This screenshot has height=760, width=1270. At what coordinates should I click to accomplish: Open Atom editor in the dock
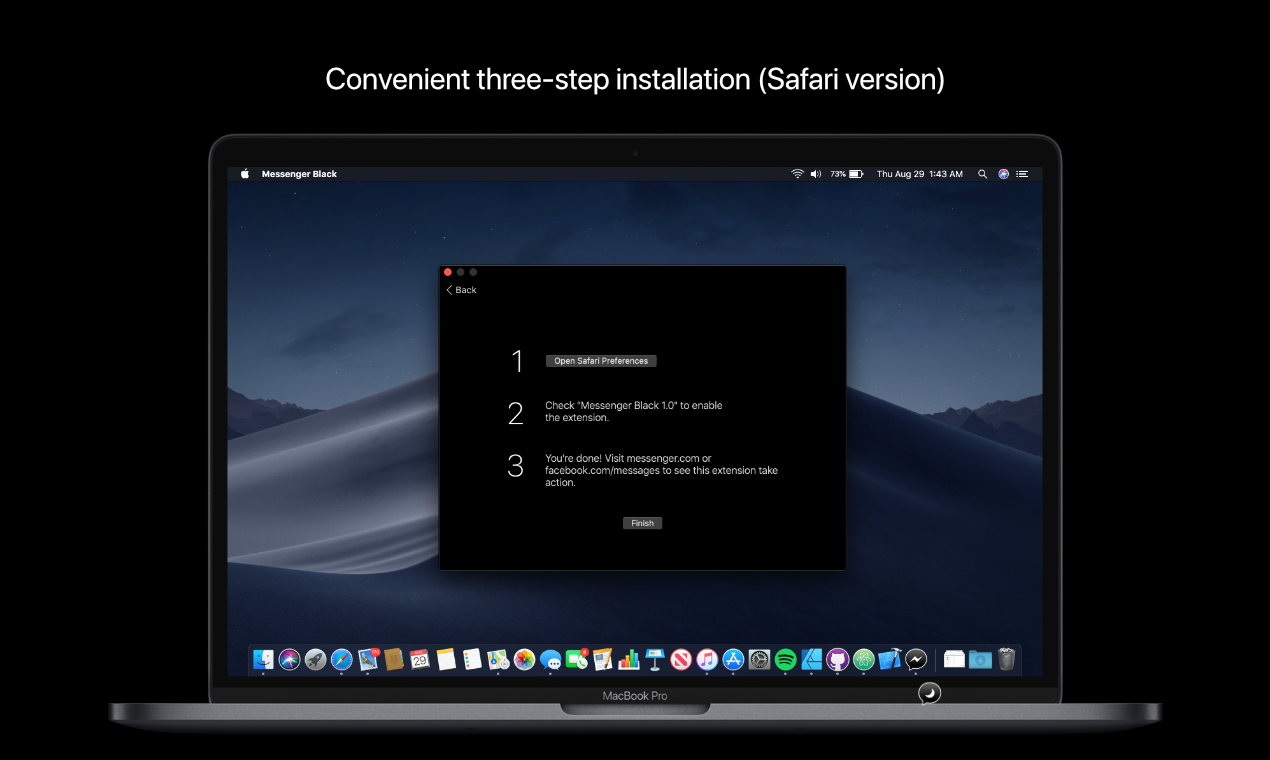863,659
